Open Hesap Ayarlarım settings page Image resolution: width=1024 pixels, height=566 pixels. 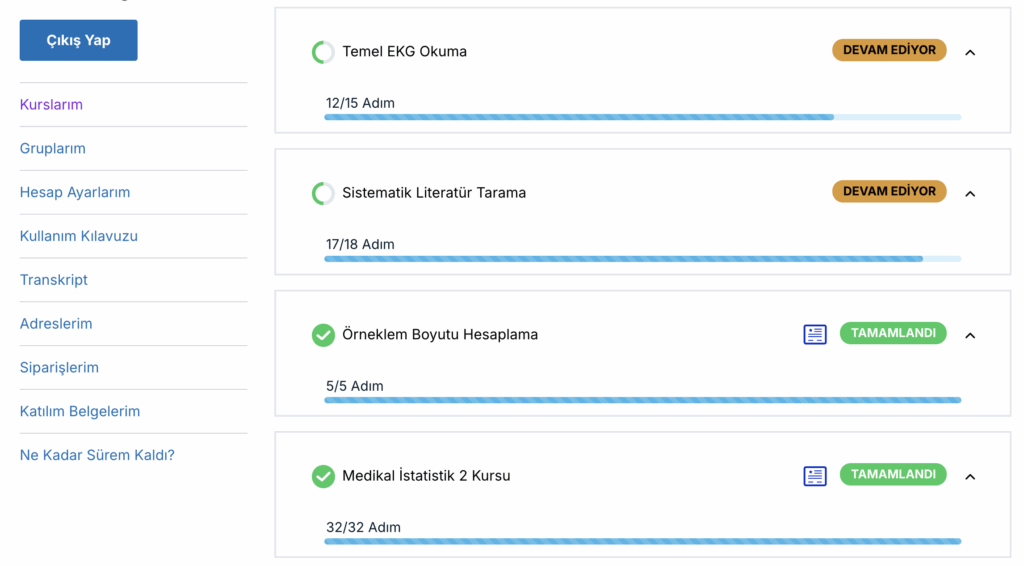[x=74, y=192]
